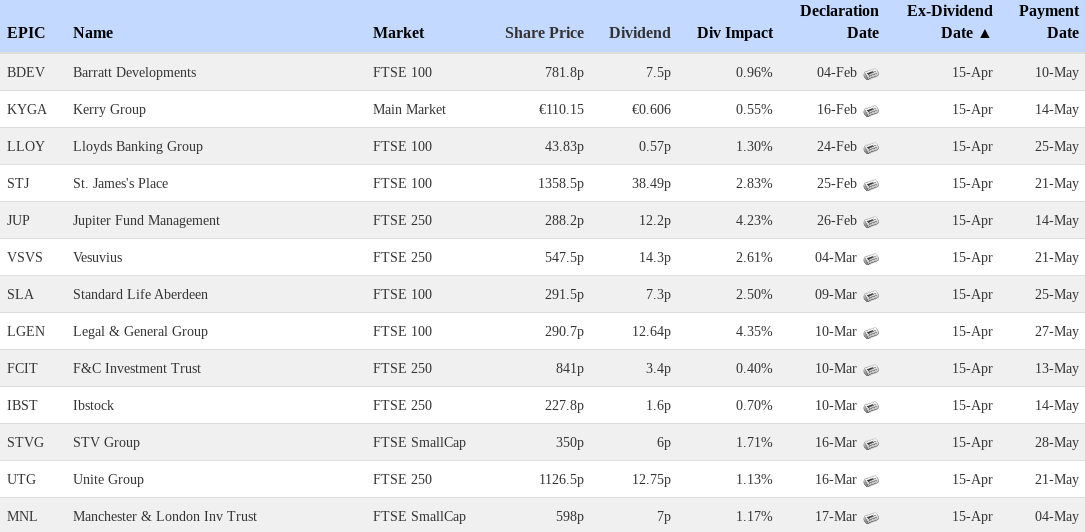Sort table by Declaration Date header

click(839, 21)
